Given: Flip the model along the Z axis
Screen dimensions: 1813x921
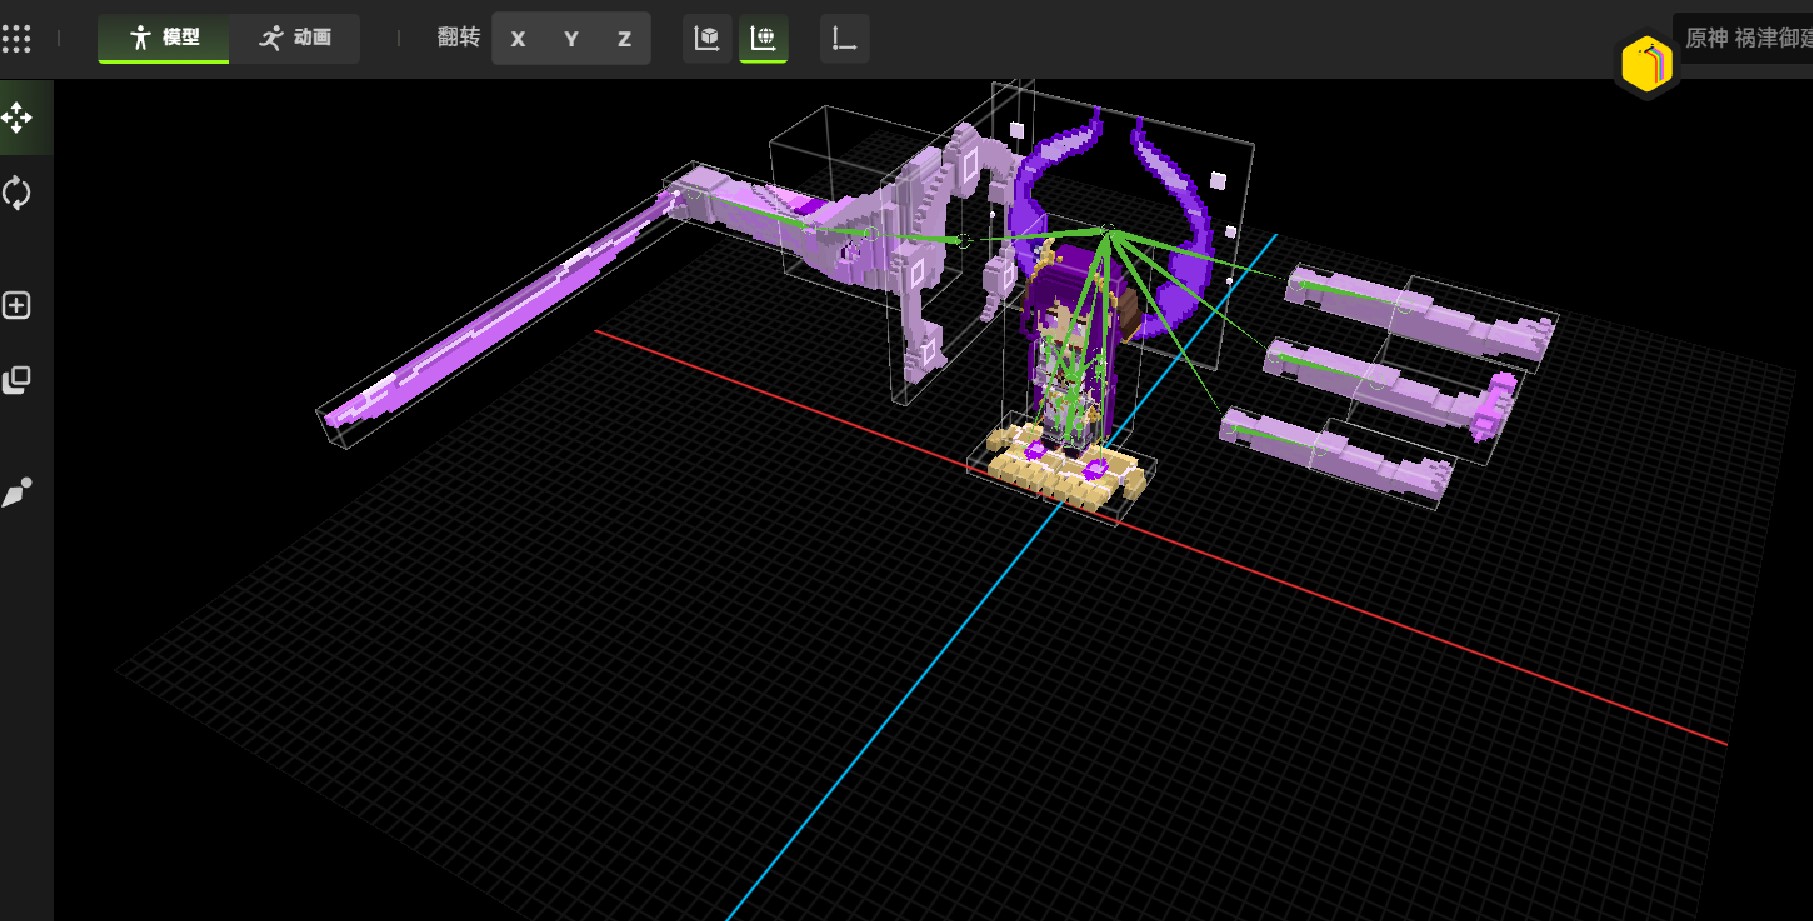Looking at the screenshot, I should pyautogui.click(x=624, y=39).
